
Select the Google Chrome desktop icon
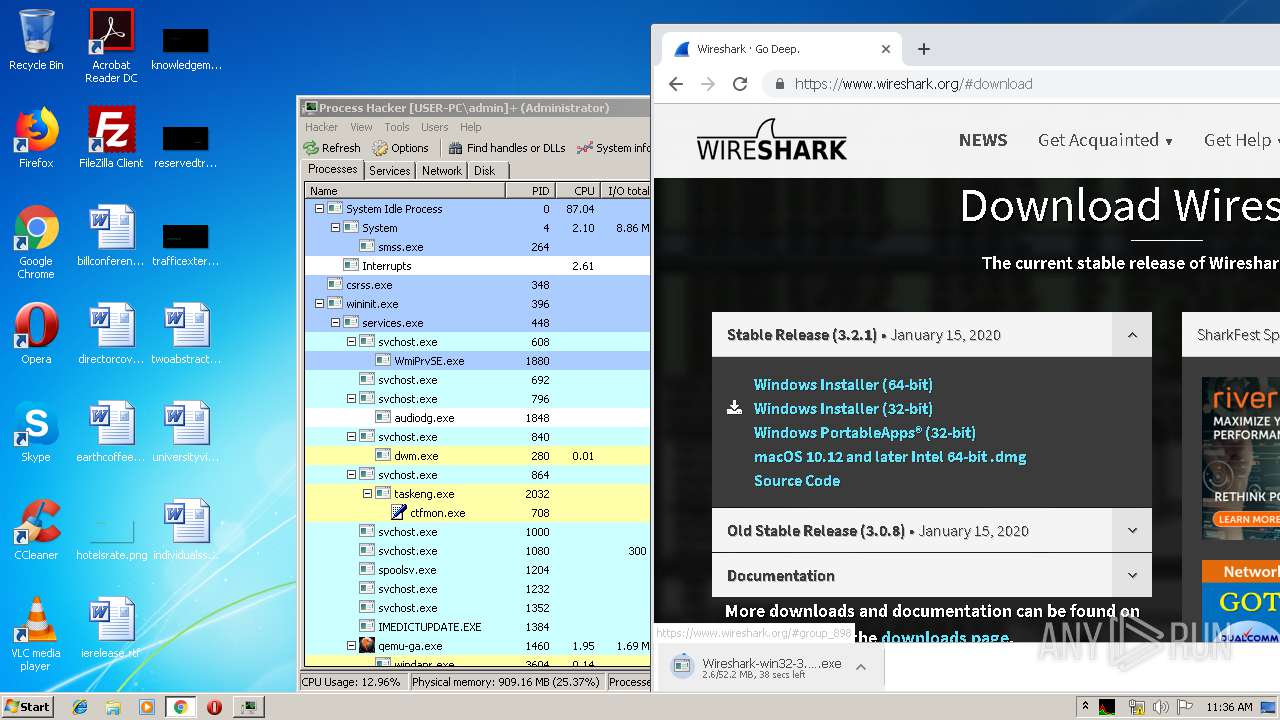(36, 242)
